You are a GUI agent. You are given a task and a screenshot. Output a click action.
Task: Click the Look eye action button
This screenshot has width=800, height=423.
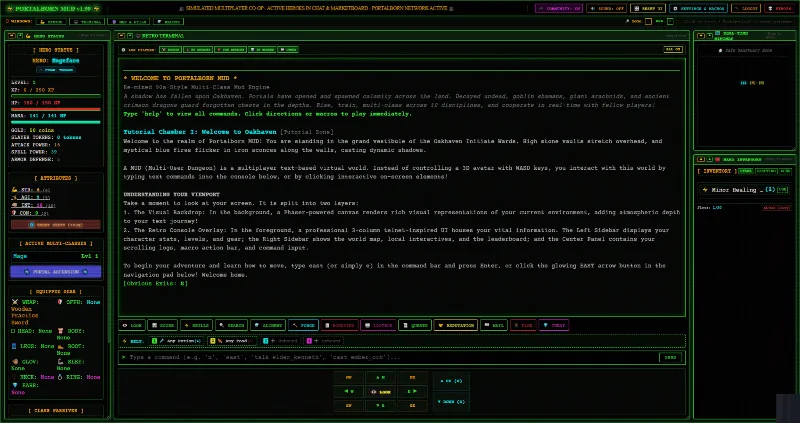pyautogui.click(x=132, y=325)
